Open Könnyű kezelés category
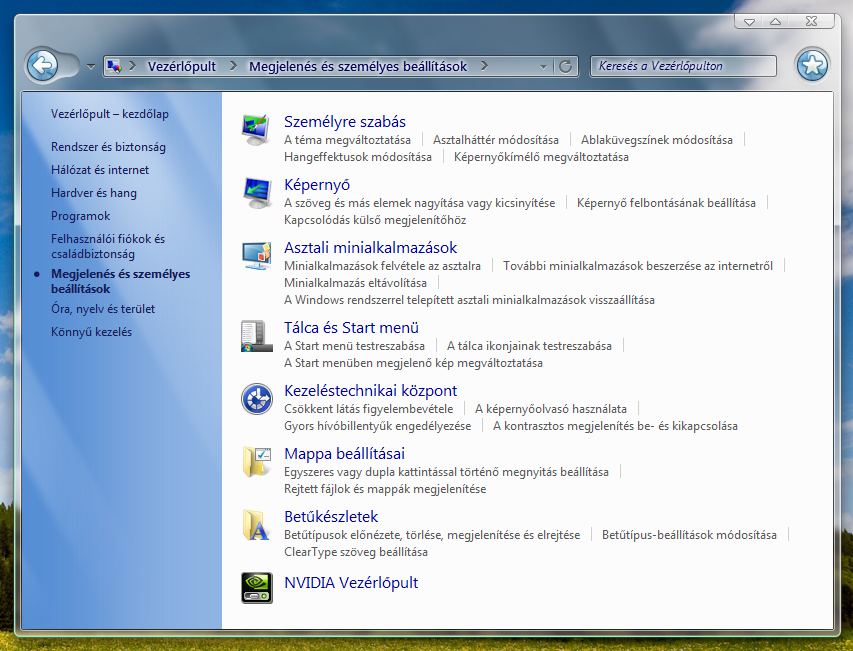This screenshot has height=651, width=853. [91, 332]
